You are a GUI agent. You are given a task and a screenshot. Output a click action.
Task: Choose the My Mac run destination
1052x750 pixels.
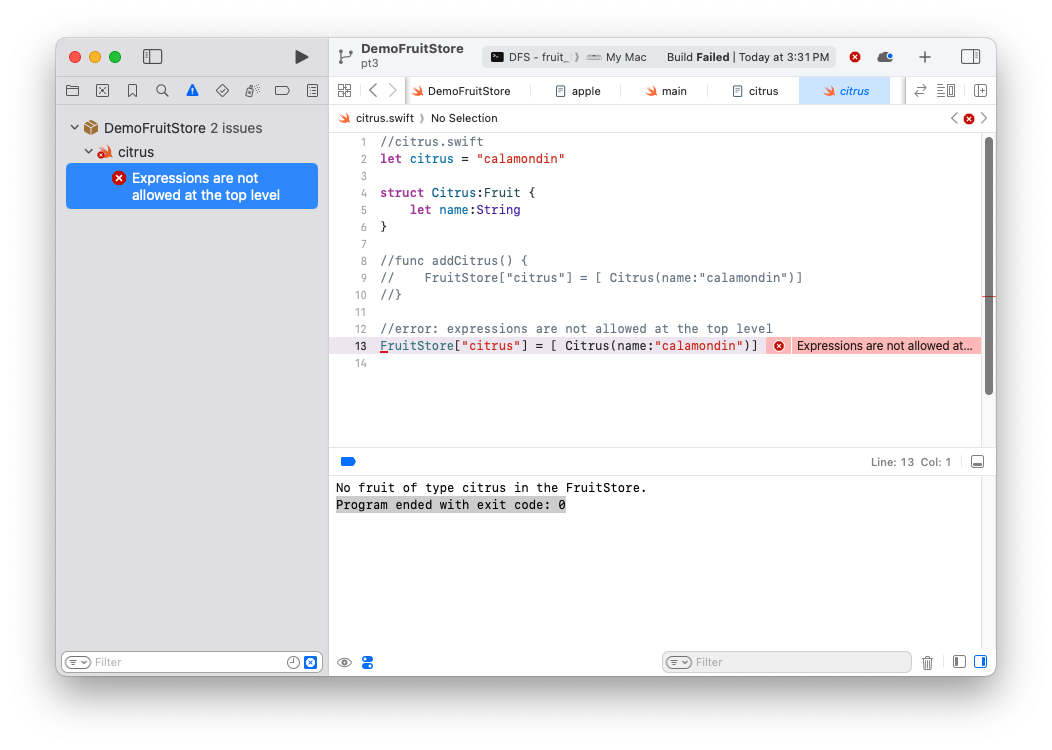(617, 57)
